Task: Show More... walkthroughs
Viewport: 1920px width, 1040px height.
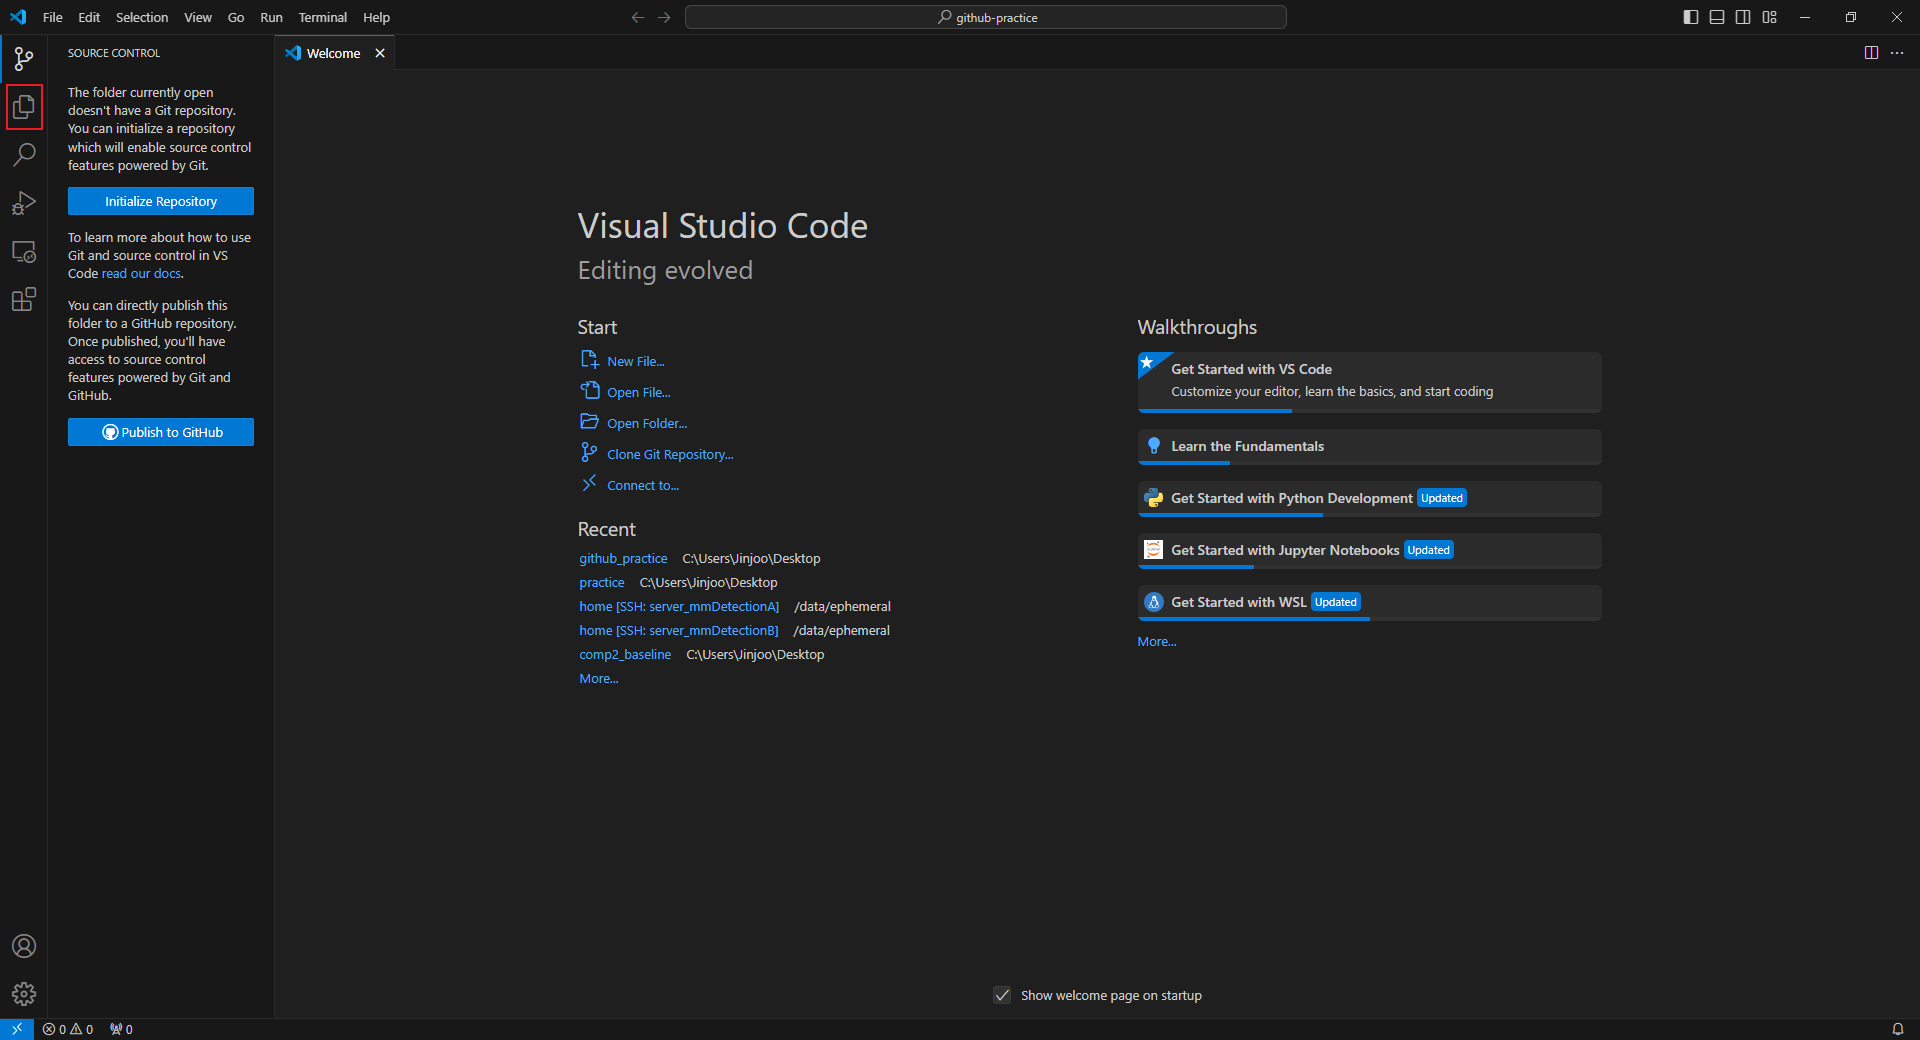Action: tap(1157, 642)
